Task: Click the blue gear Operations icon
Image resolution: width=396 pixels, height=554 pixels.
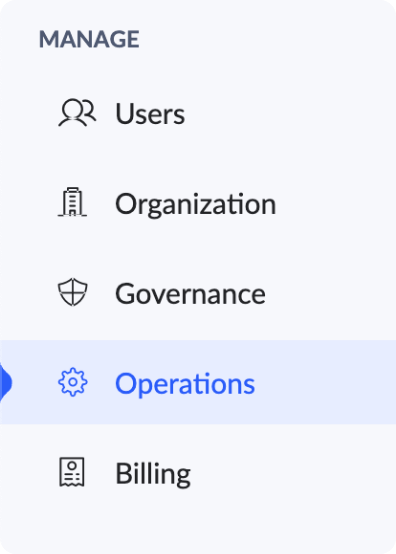Action: tap(72, 382)
